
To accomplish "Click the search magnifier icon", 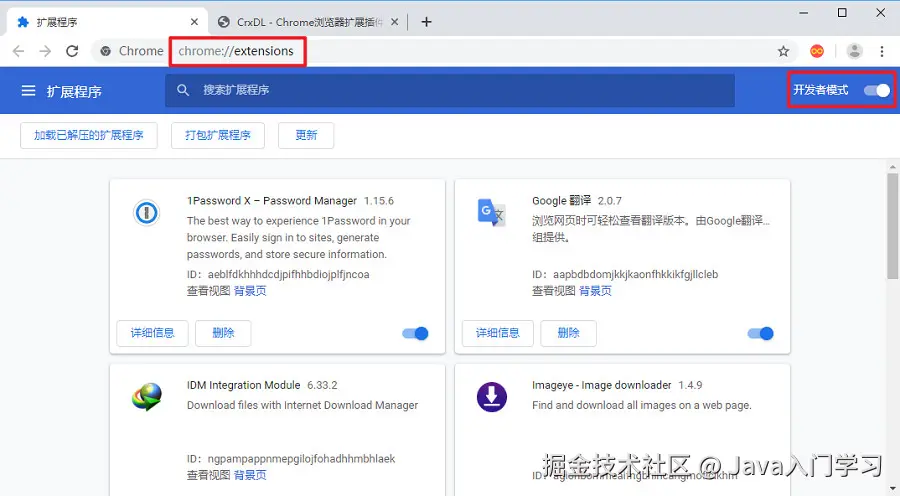I will click(x=183, y=90).
